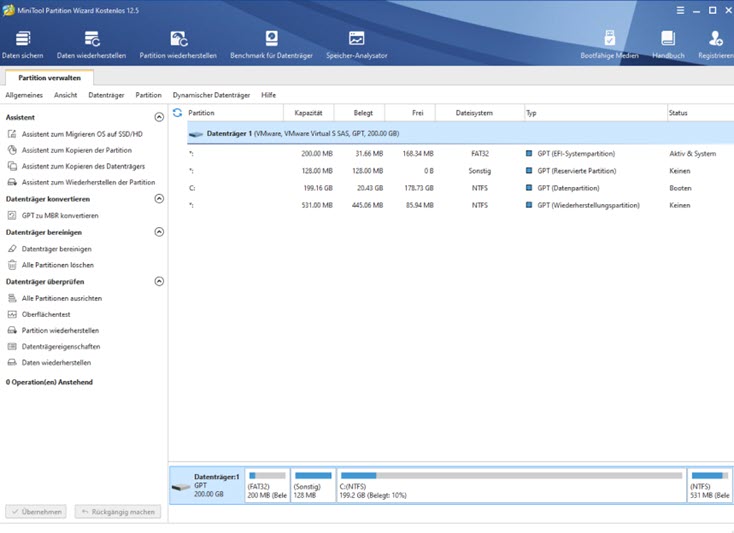Create Bootfähige Medien

609,45
